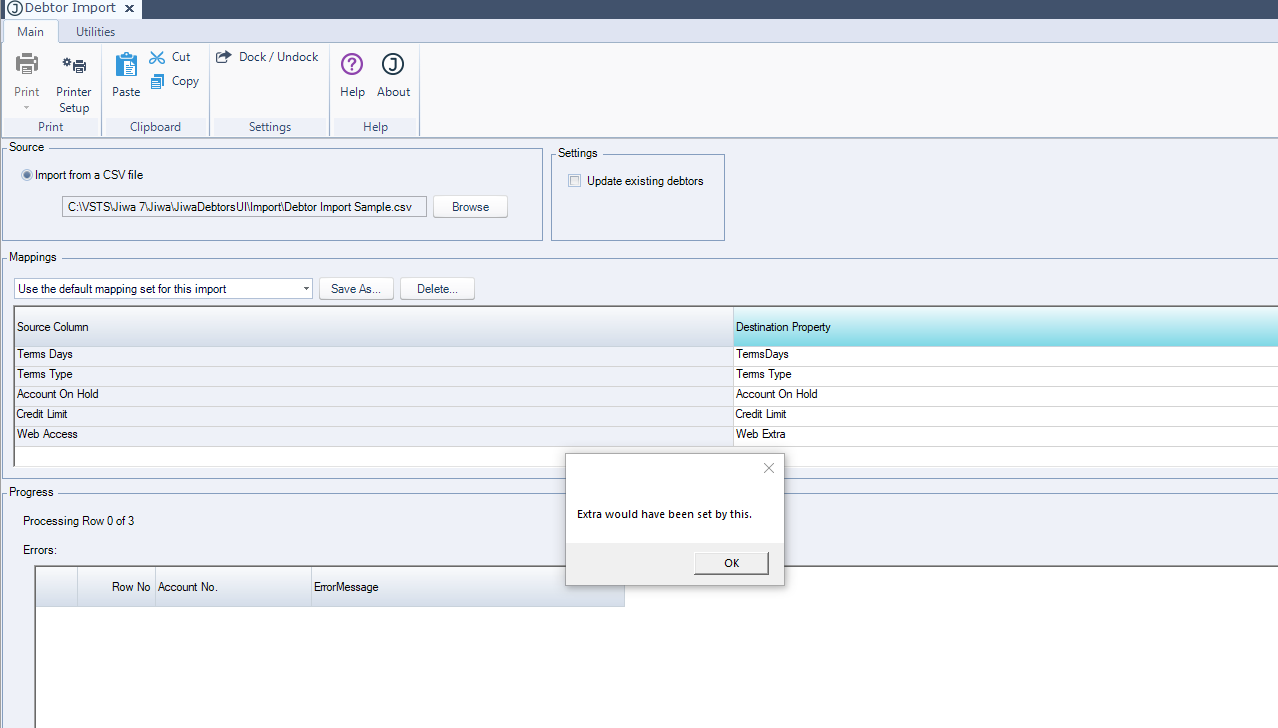The height and width of the screenshot is (728, 1278).
Task: Expand the Print button dropdown arrow
Action: [x=27, y=108]
